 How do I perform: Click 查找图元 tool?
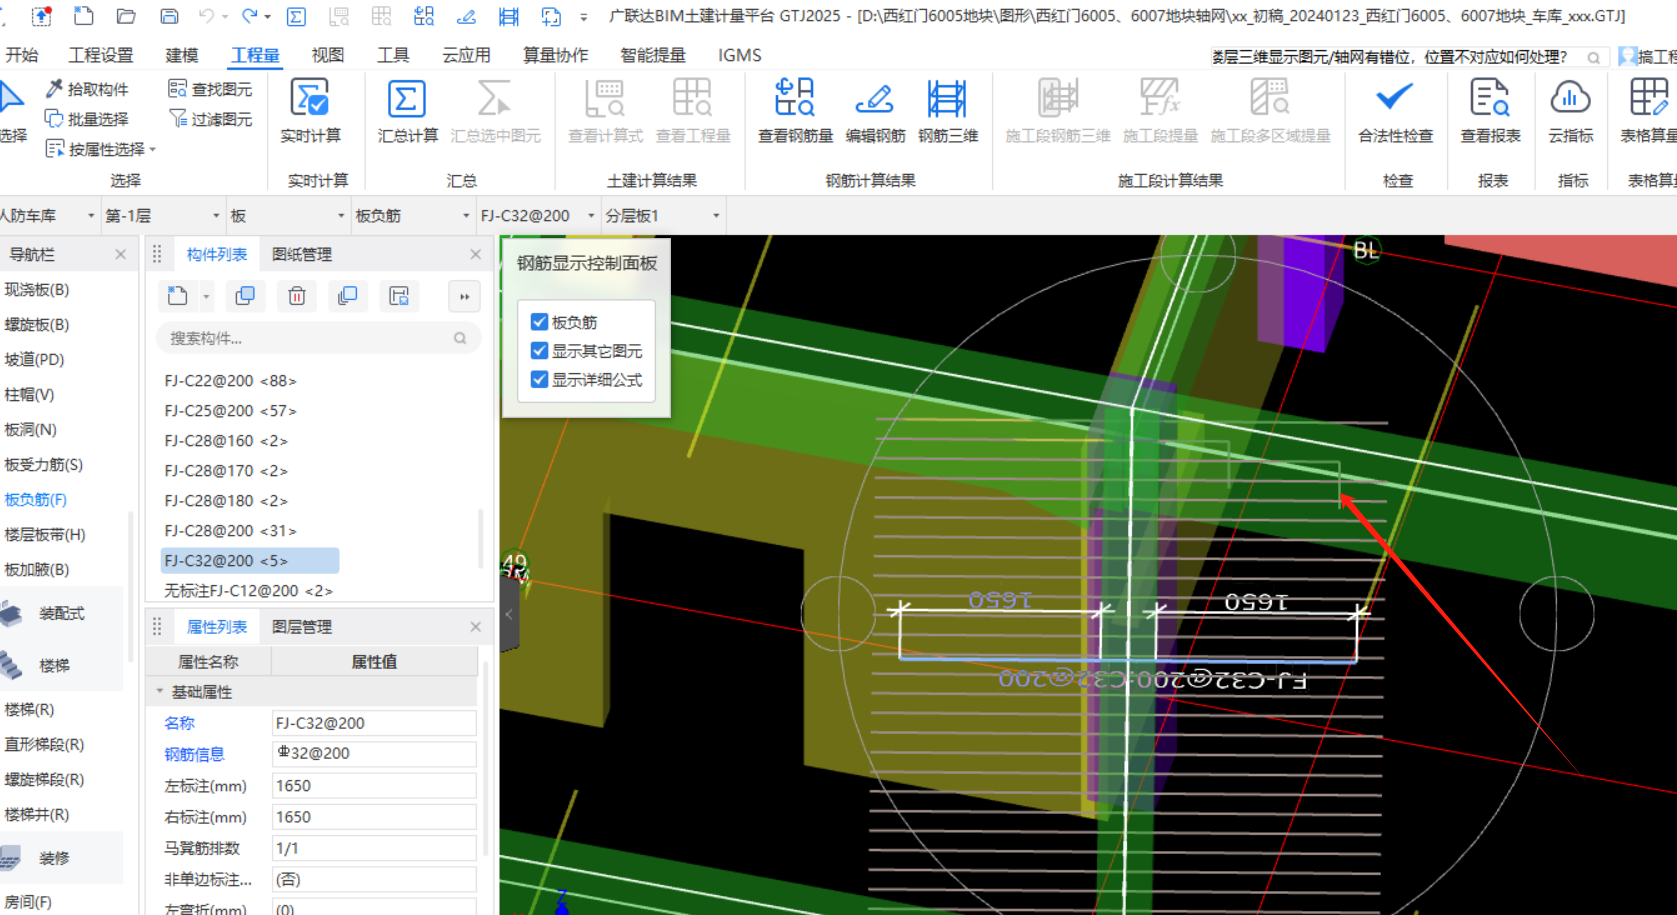(210, 89)
